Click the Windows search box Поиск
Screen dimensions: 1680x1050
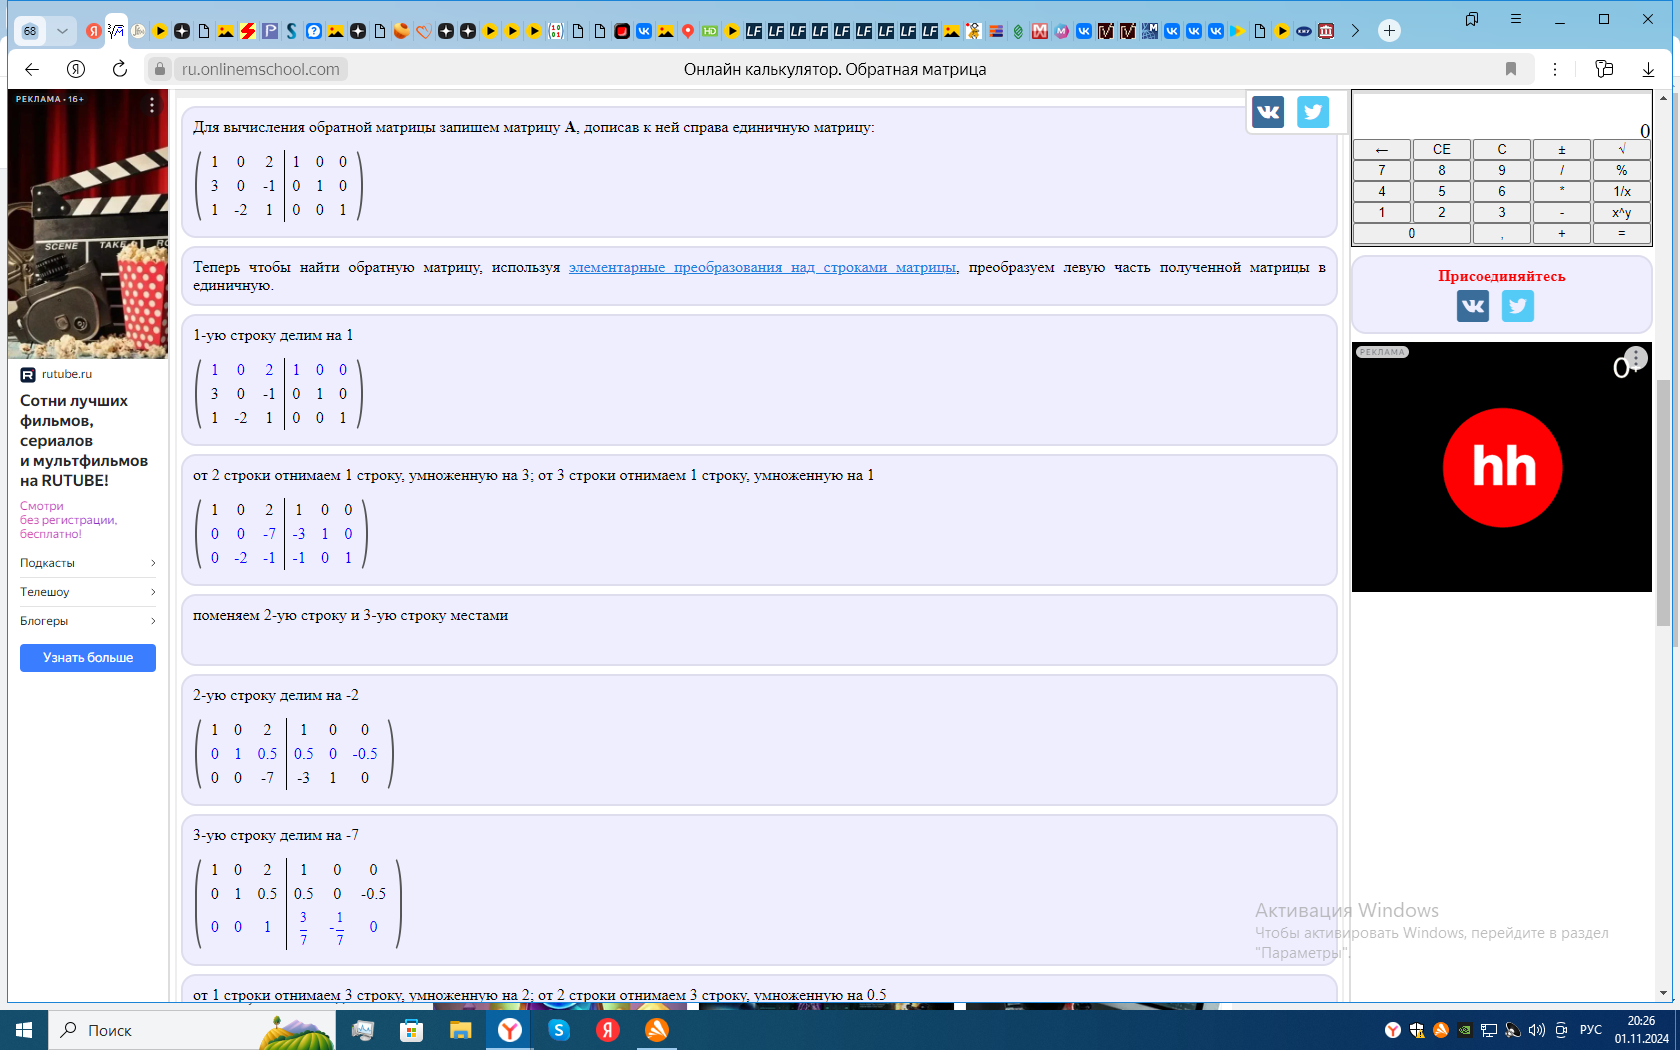tap(190, 1030)
